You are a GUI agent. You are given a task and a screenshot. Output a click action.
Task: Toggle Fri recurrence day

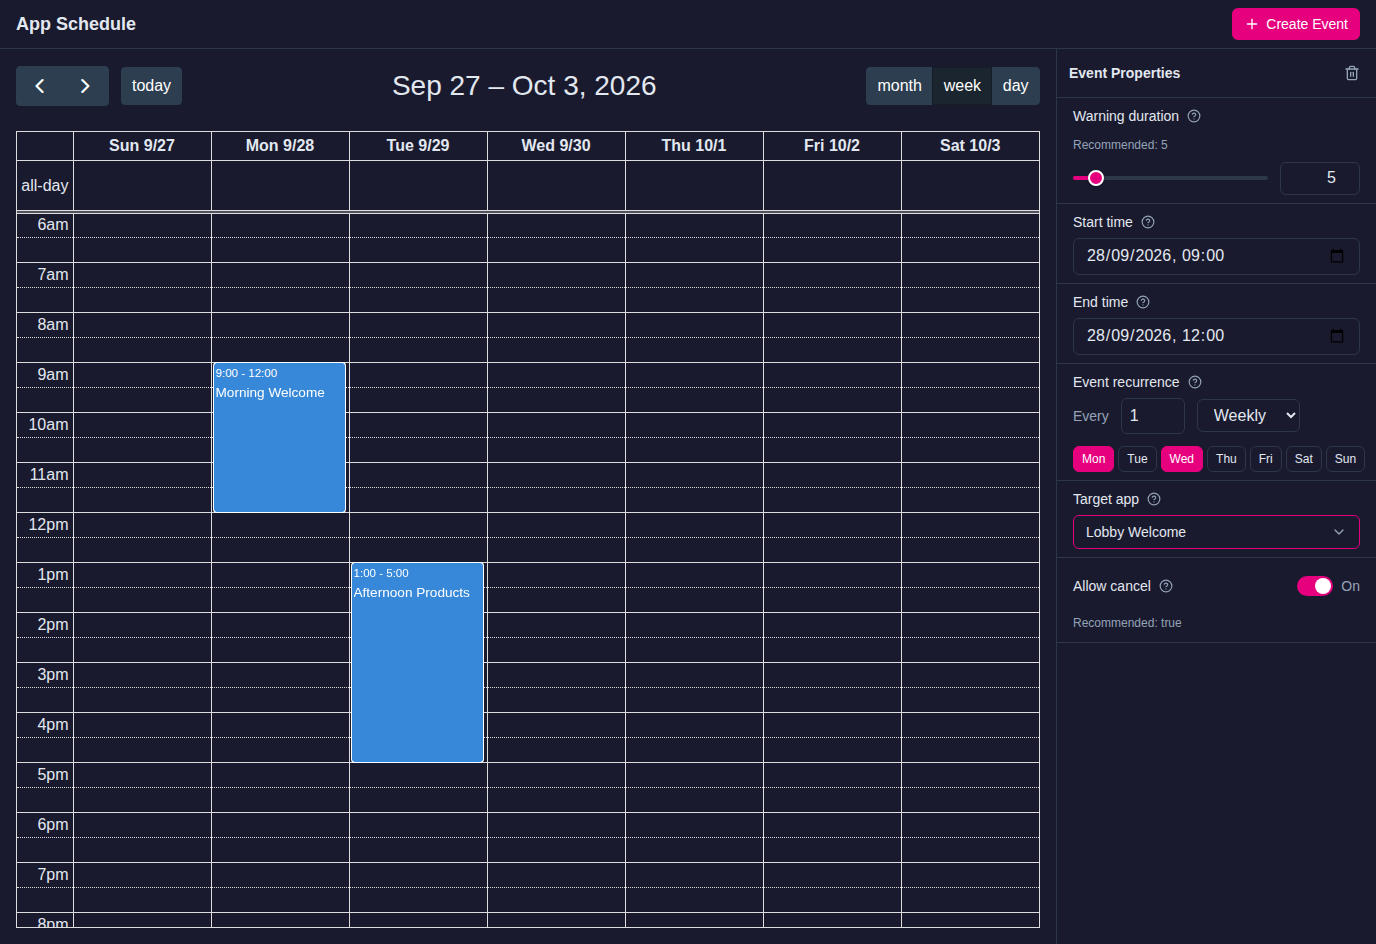[1266, 459]
